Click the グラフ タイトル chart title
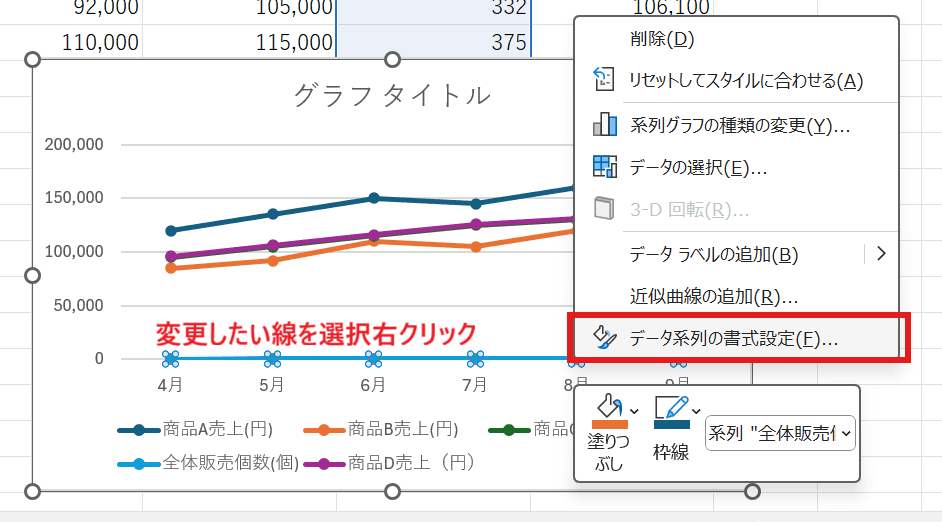This screenshot has width=942, height=522. click(x=392, y=96)
